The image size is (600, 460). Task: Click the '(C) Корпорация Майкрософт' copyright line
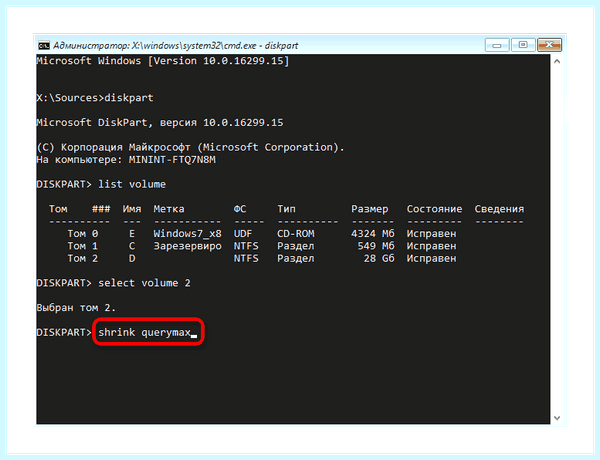191,147
